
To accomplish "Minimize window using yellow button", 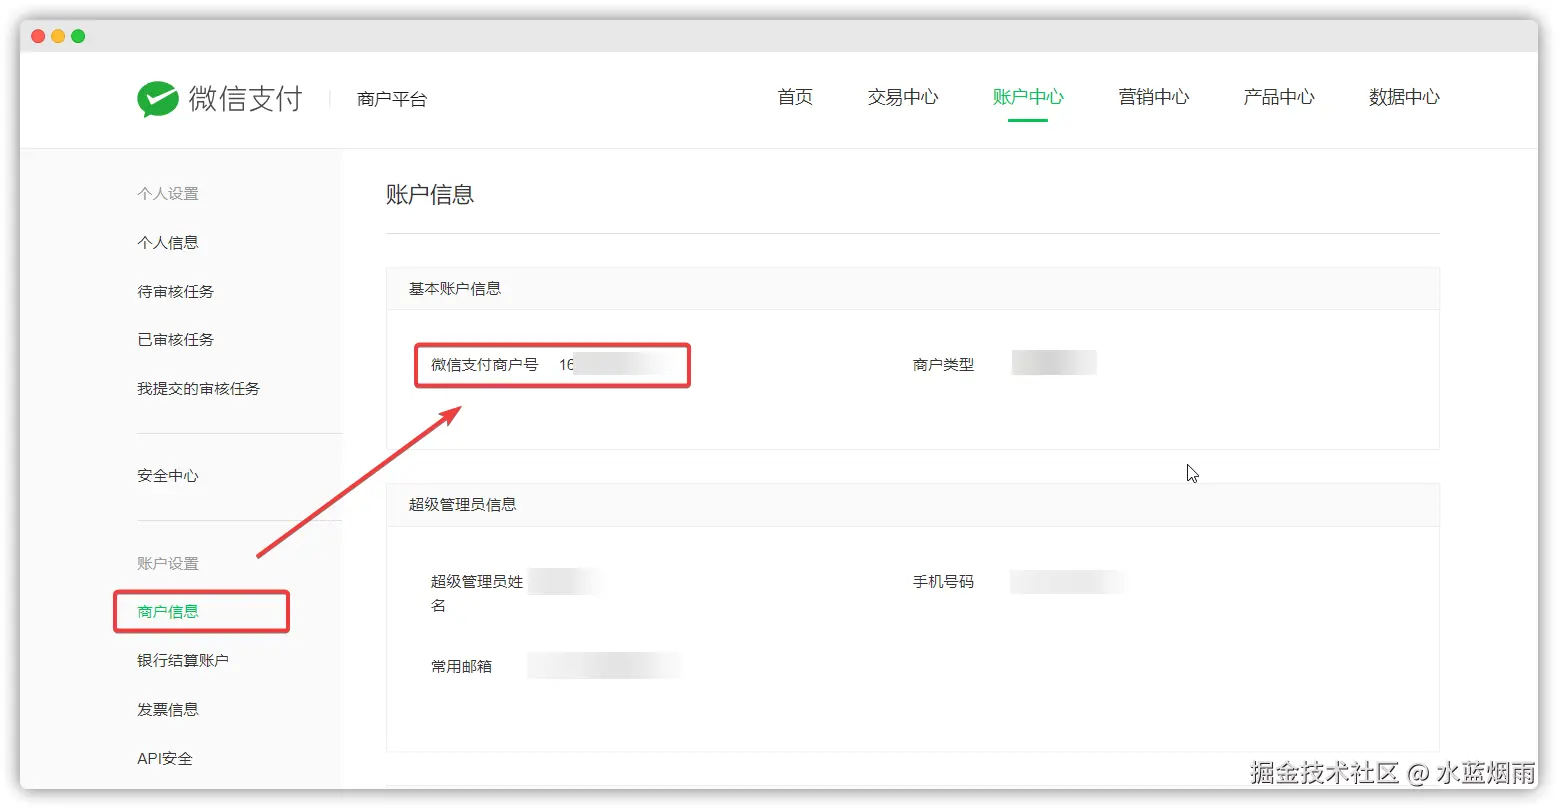I will tap(58, 36).
